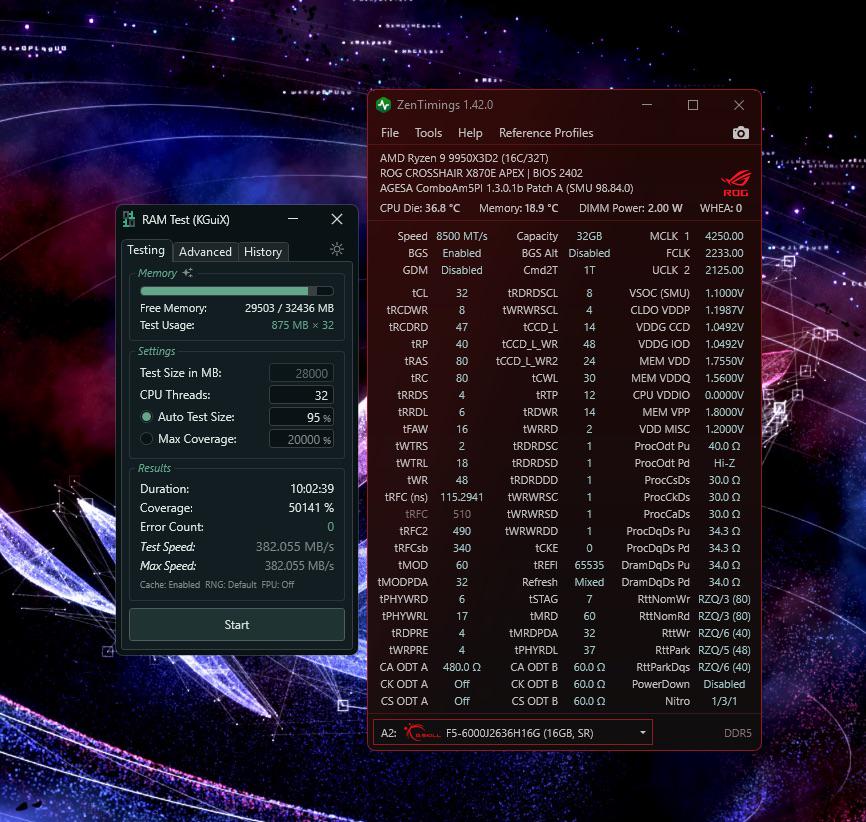Click the AMD Ryzen 9 9950X3D2 text

[464, 158]
